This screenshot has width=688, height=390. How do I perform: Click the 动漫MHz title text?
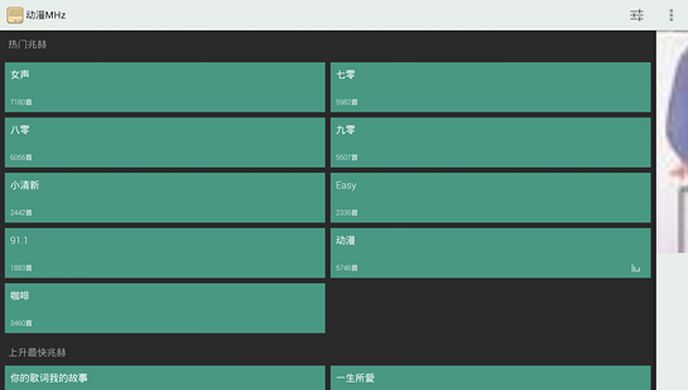(46, 15)
